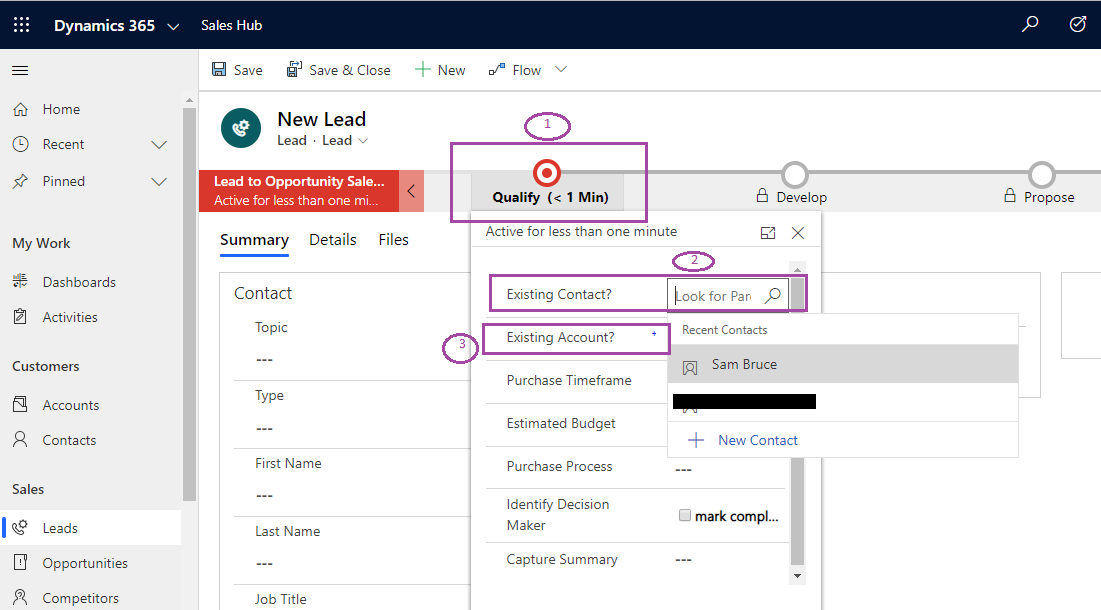Click the search magnifier in top bar

pos(1029,25)
